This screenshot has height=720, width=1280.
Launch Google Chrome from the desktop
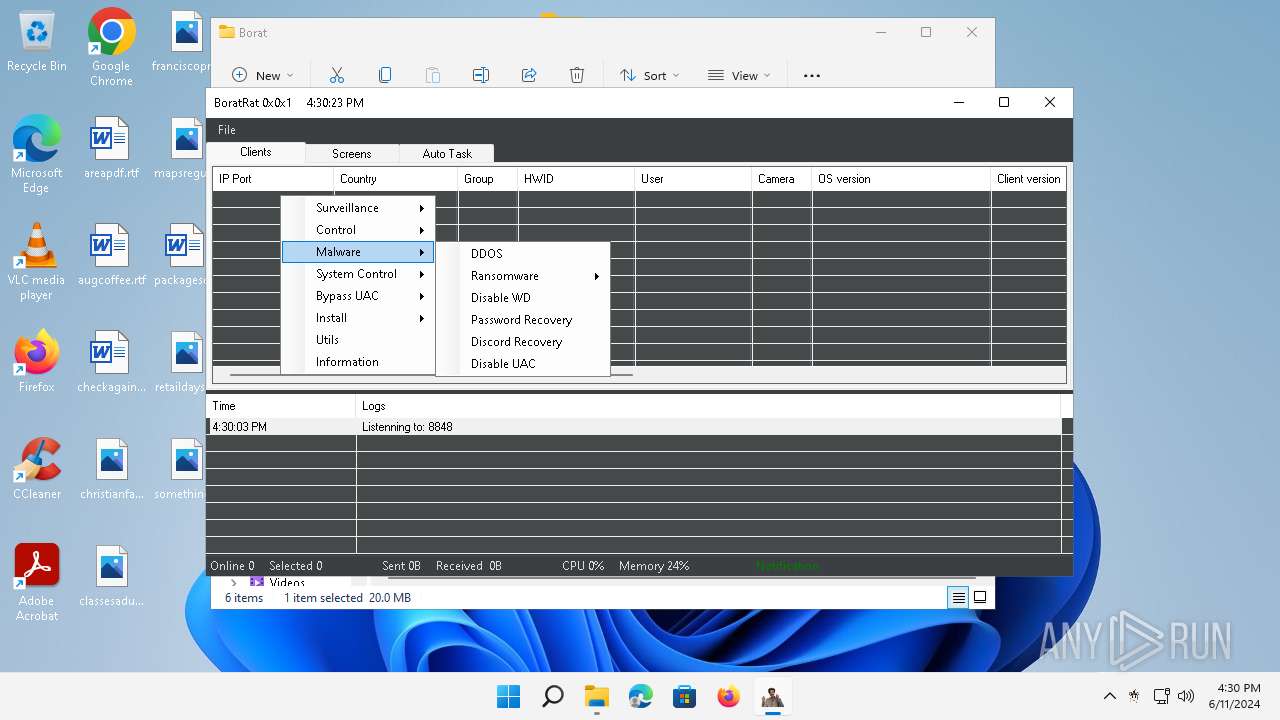point(111,47)
